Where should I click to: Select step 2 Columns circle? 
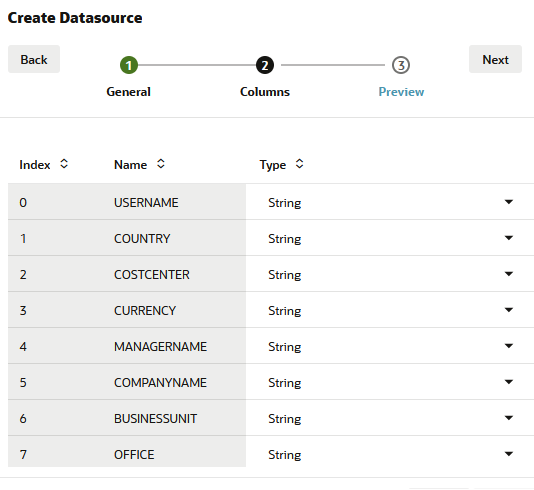point(265,65)
